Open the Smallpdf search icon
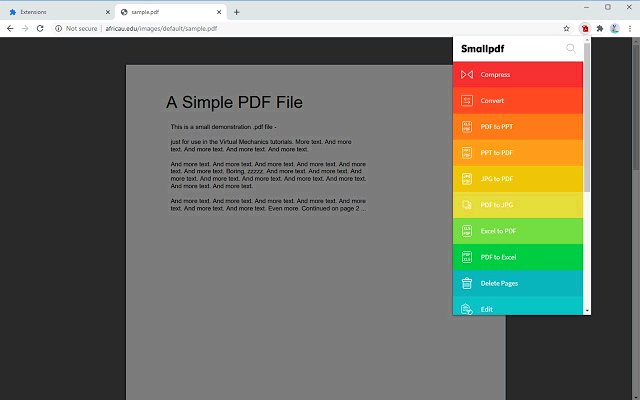 point(571,49)
